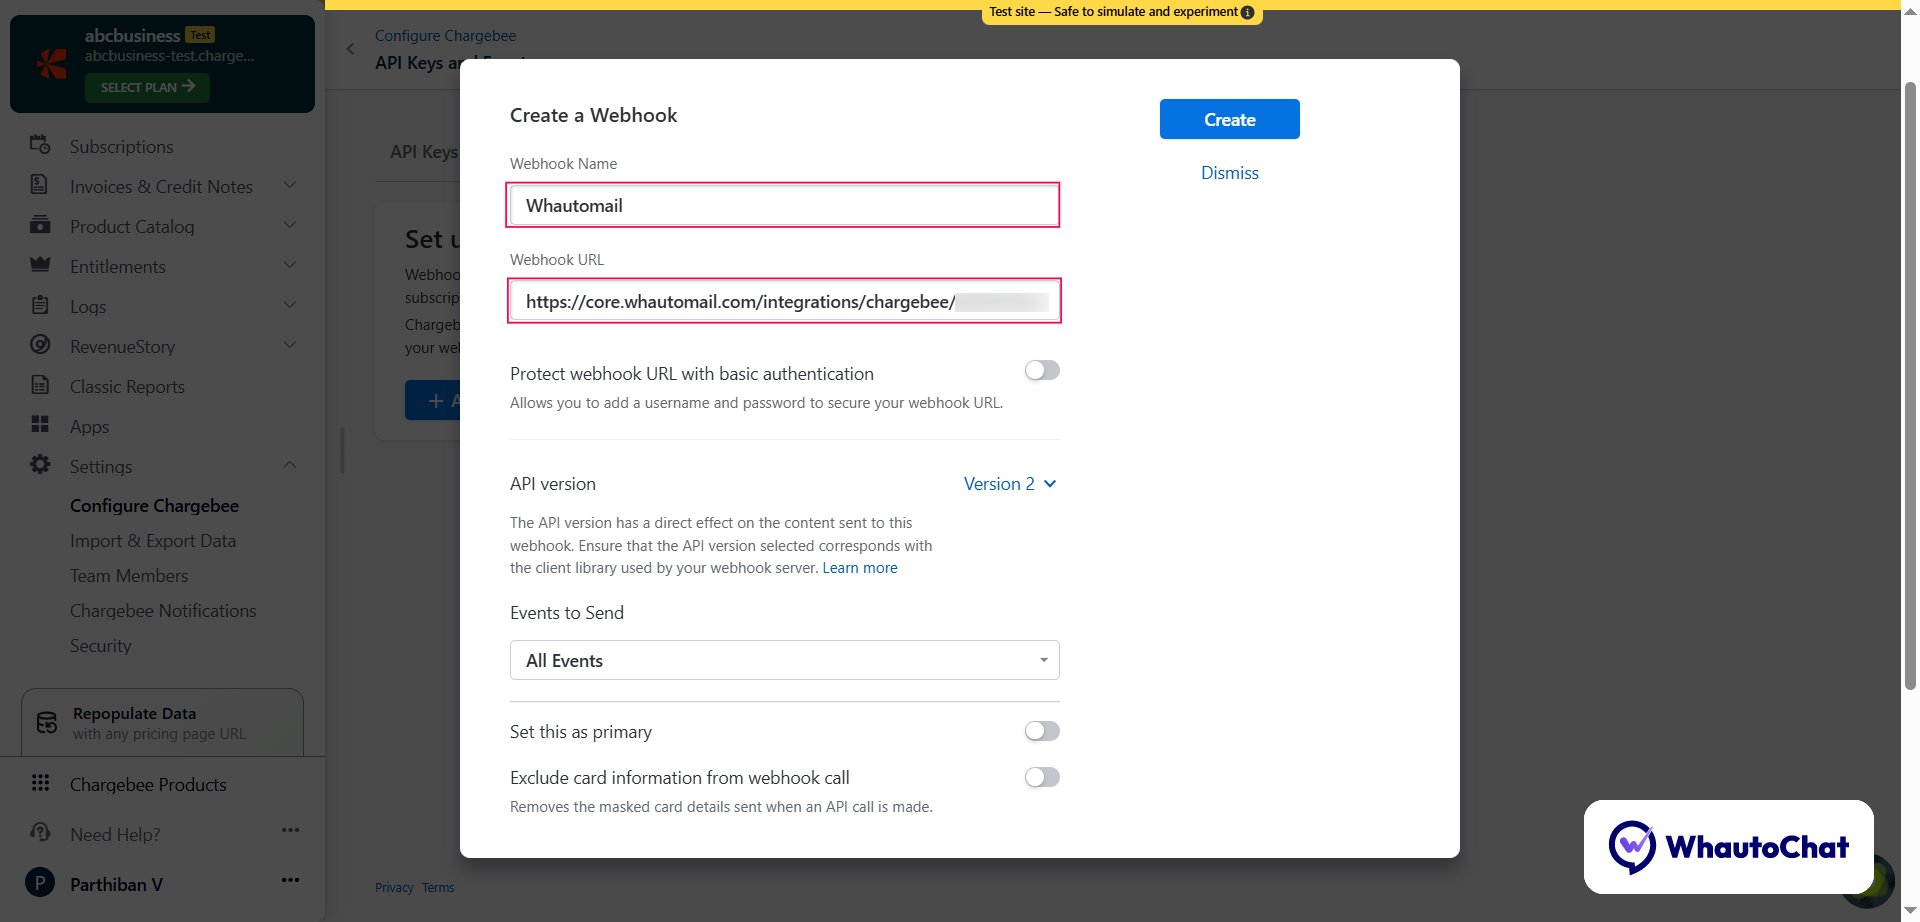Toggle Set this as primary on
The width and height of the screenshot is (1920, 922).
[x=1041, y=731]
